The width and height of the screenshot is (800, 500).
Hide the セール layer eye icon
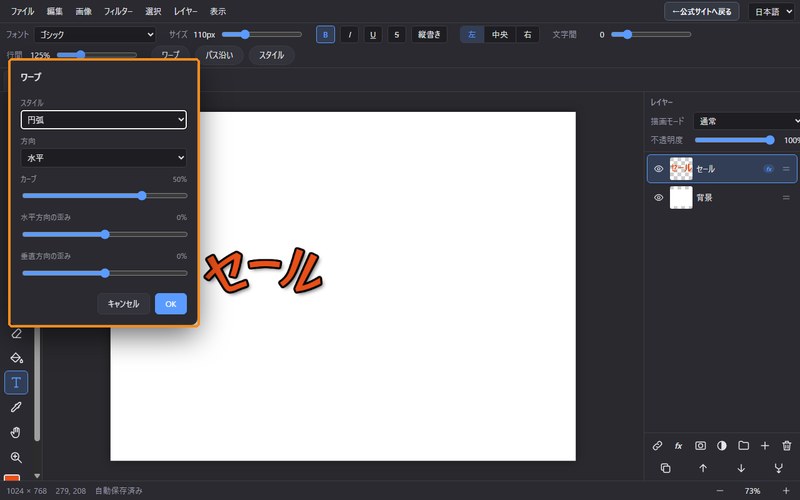[659, 169]
